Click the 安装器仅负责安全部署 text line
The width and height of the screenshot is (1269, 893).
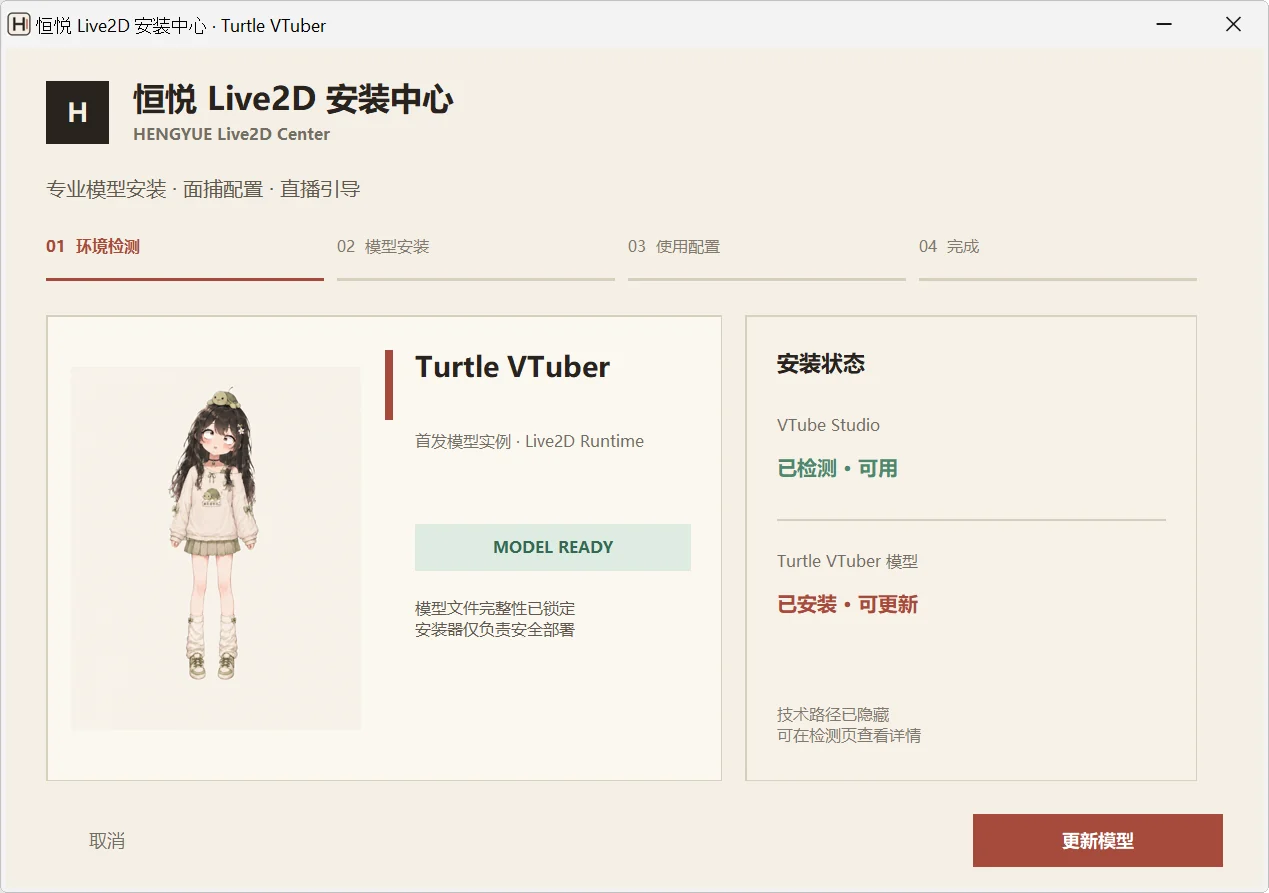click(x=495, y=629)
